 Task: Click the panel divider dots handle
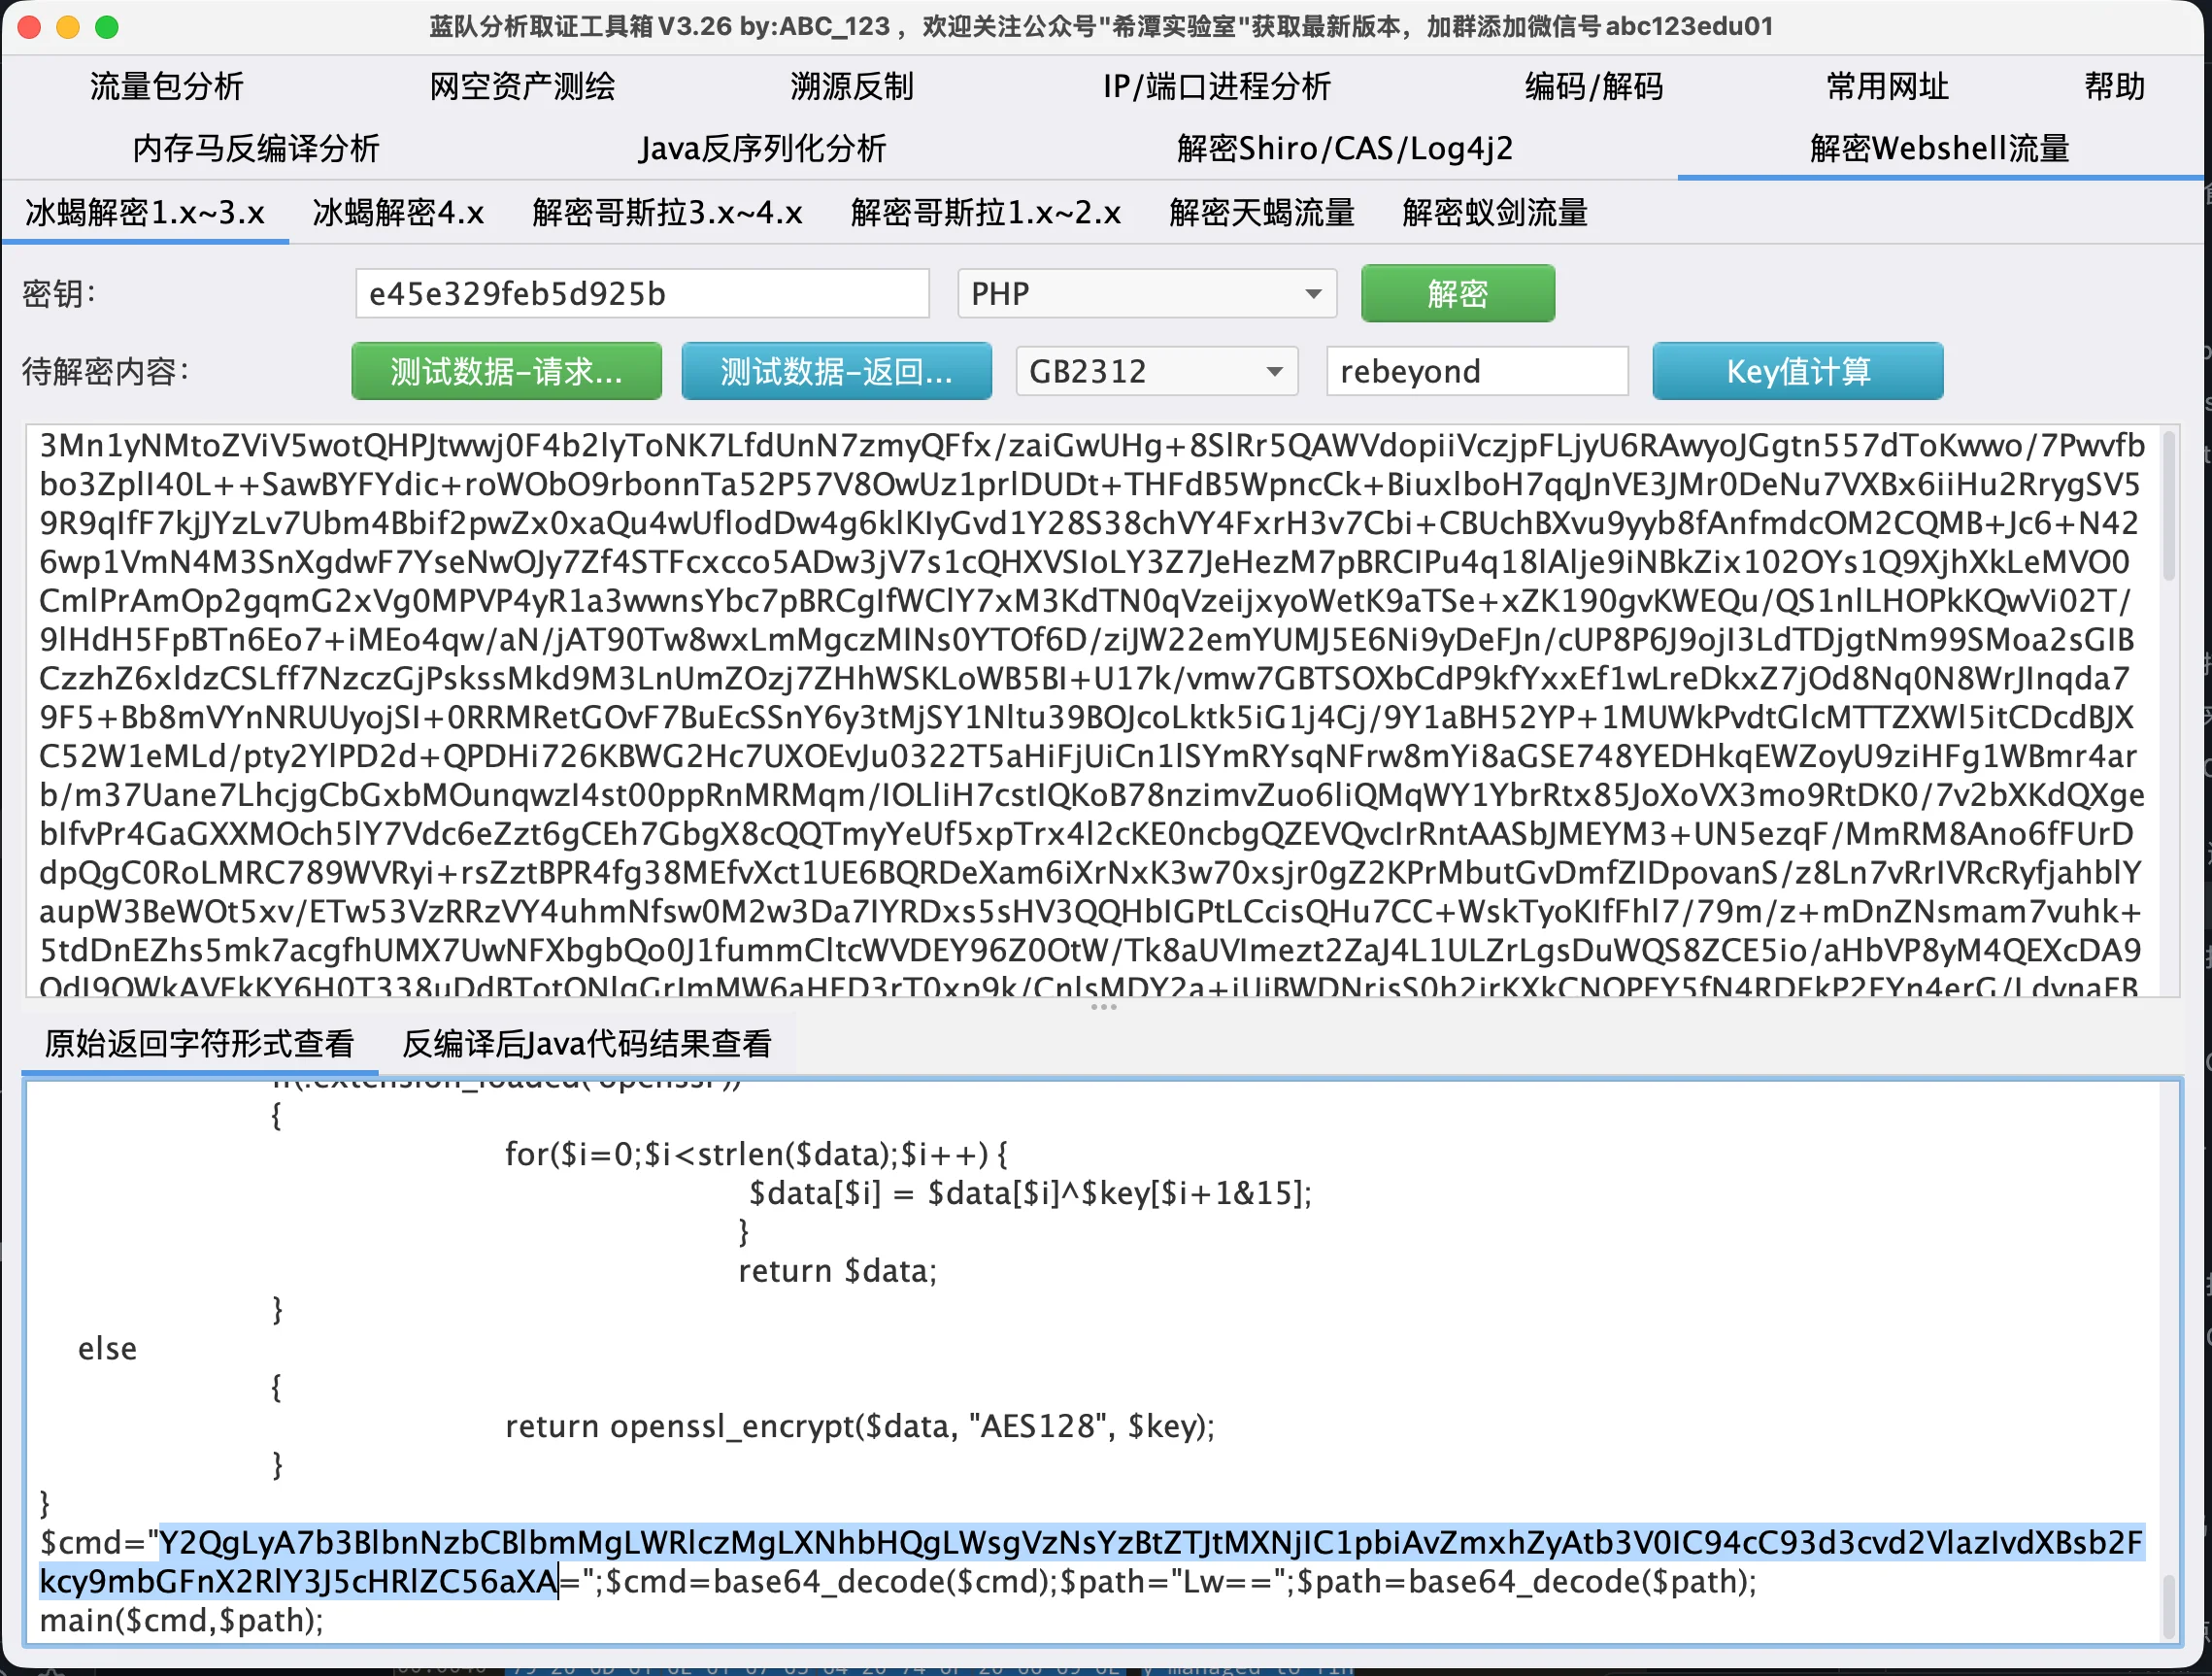[1103, 1007]
